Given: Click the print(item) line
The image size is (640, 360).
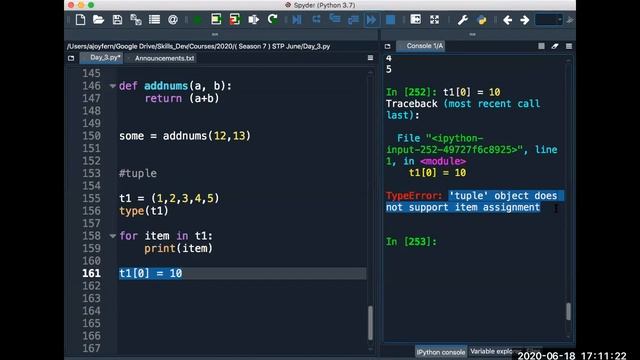Looking at the screenshot, I should click(x=178, y=248).
